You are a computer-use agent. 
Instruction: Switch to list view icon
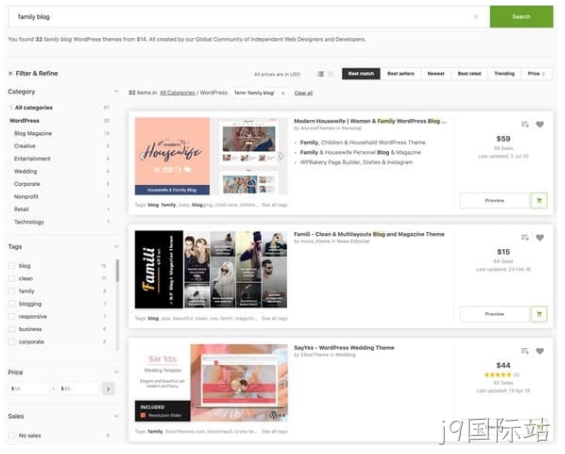(320, 74)
